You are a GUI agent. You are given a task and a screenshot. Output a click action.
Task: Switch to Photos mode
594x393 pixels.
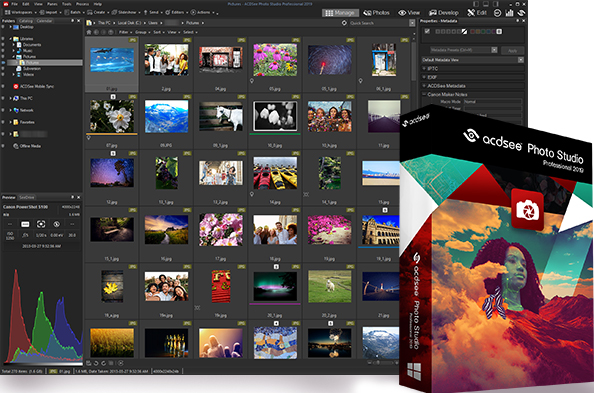click(x=376, y=13)
